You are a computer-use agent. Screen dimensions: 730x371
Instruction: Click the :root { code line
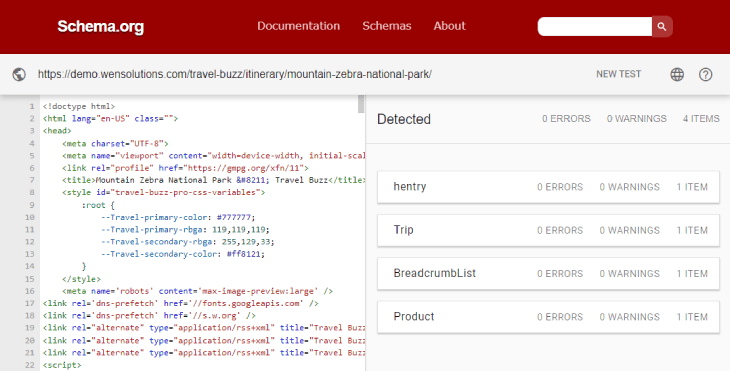coord(98,205)
